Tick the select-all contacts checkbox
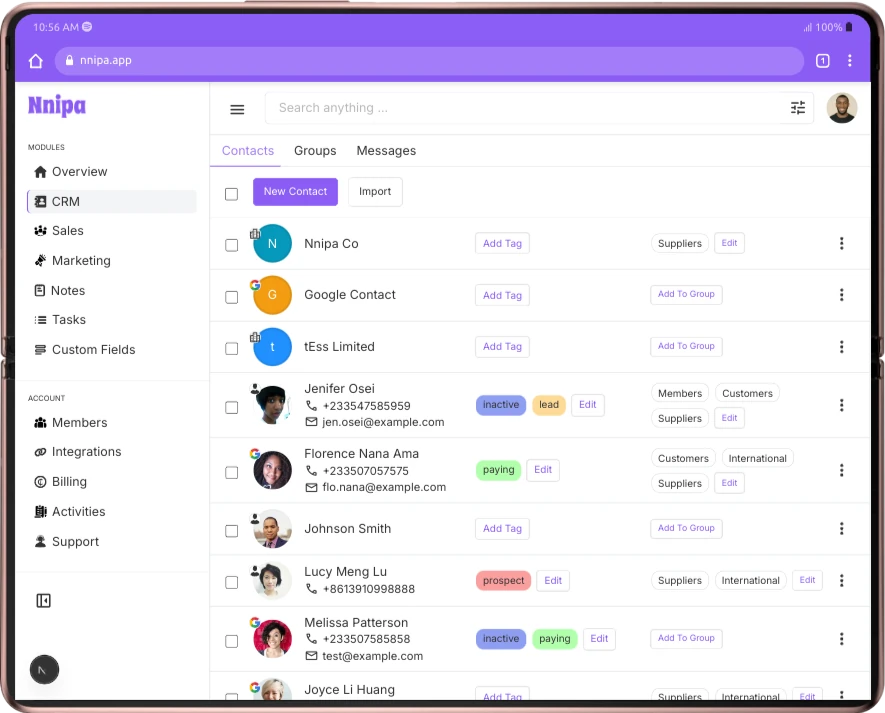The image size is (885, 713). tap(231, 193)
